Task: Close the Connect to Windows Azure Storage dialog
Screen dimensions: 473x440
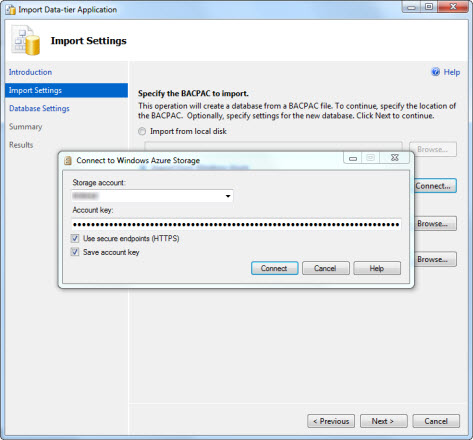Action: 394,158
